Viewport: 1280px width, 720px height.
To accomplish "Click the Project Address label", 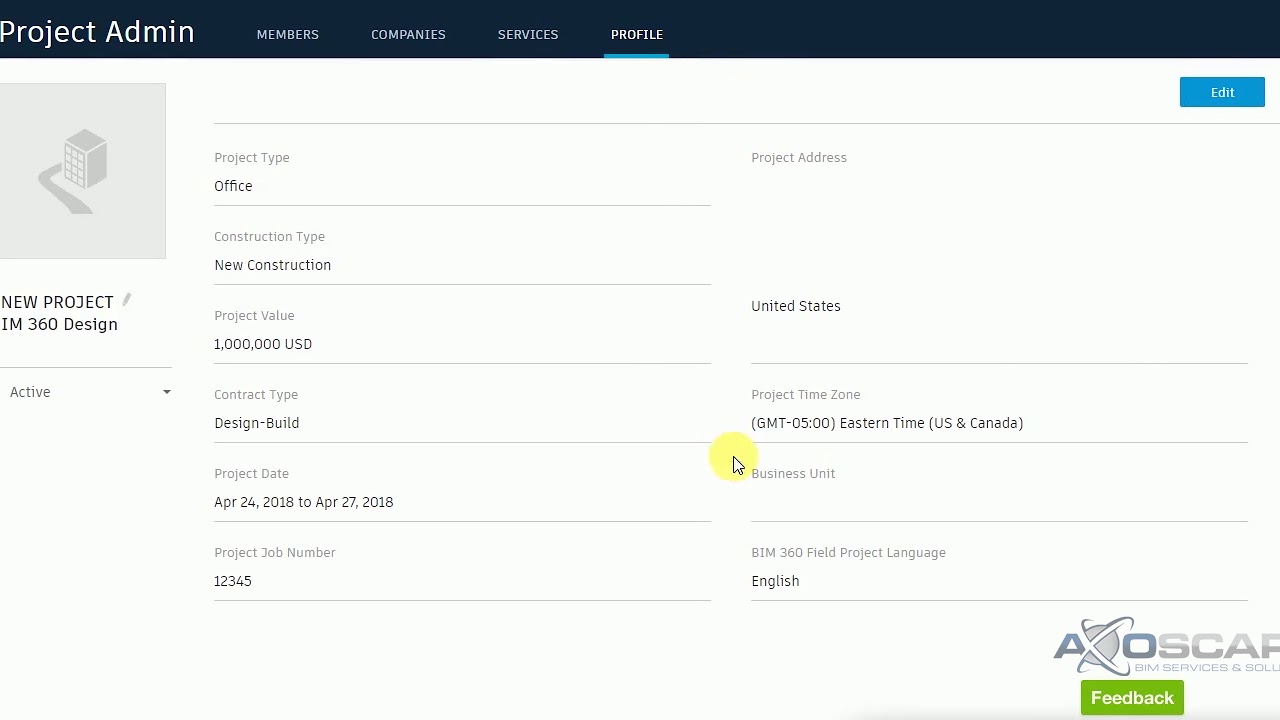I will tap(798, 158).
